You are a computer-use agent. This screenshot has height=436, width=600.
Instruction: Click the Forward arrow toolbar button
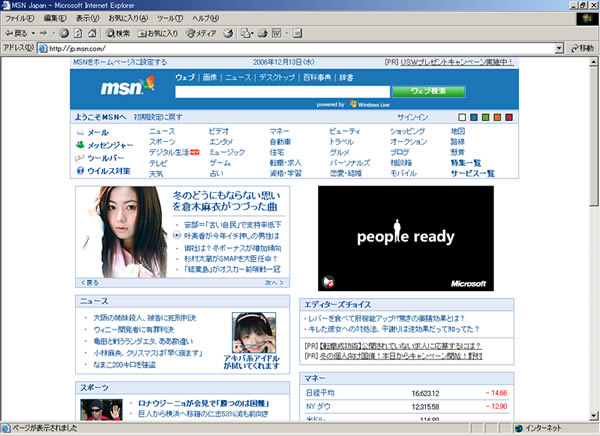point(43,33)
